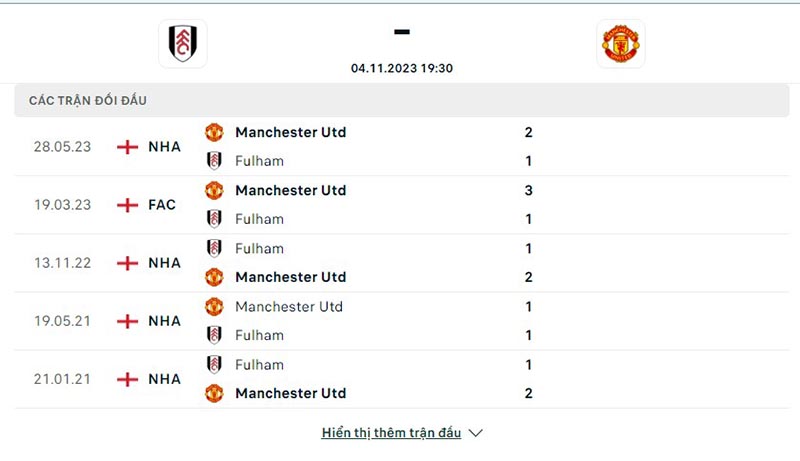Image resolution: width=800 pixels, height=461 pixels.
Task: Click the FAC competition label for 19.03.23
Action: pyautogui.click(x=162, y=205)
